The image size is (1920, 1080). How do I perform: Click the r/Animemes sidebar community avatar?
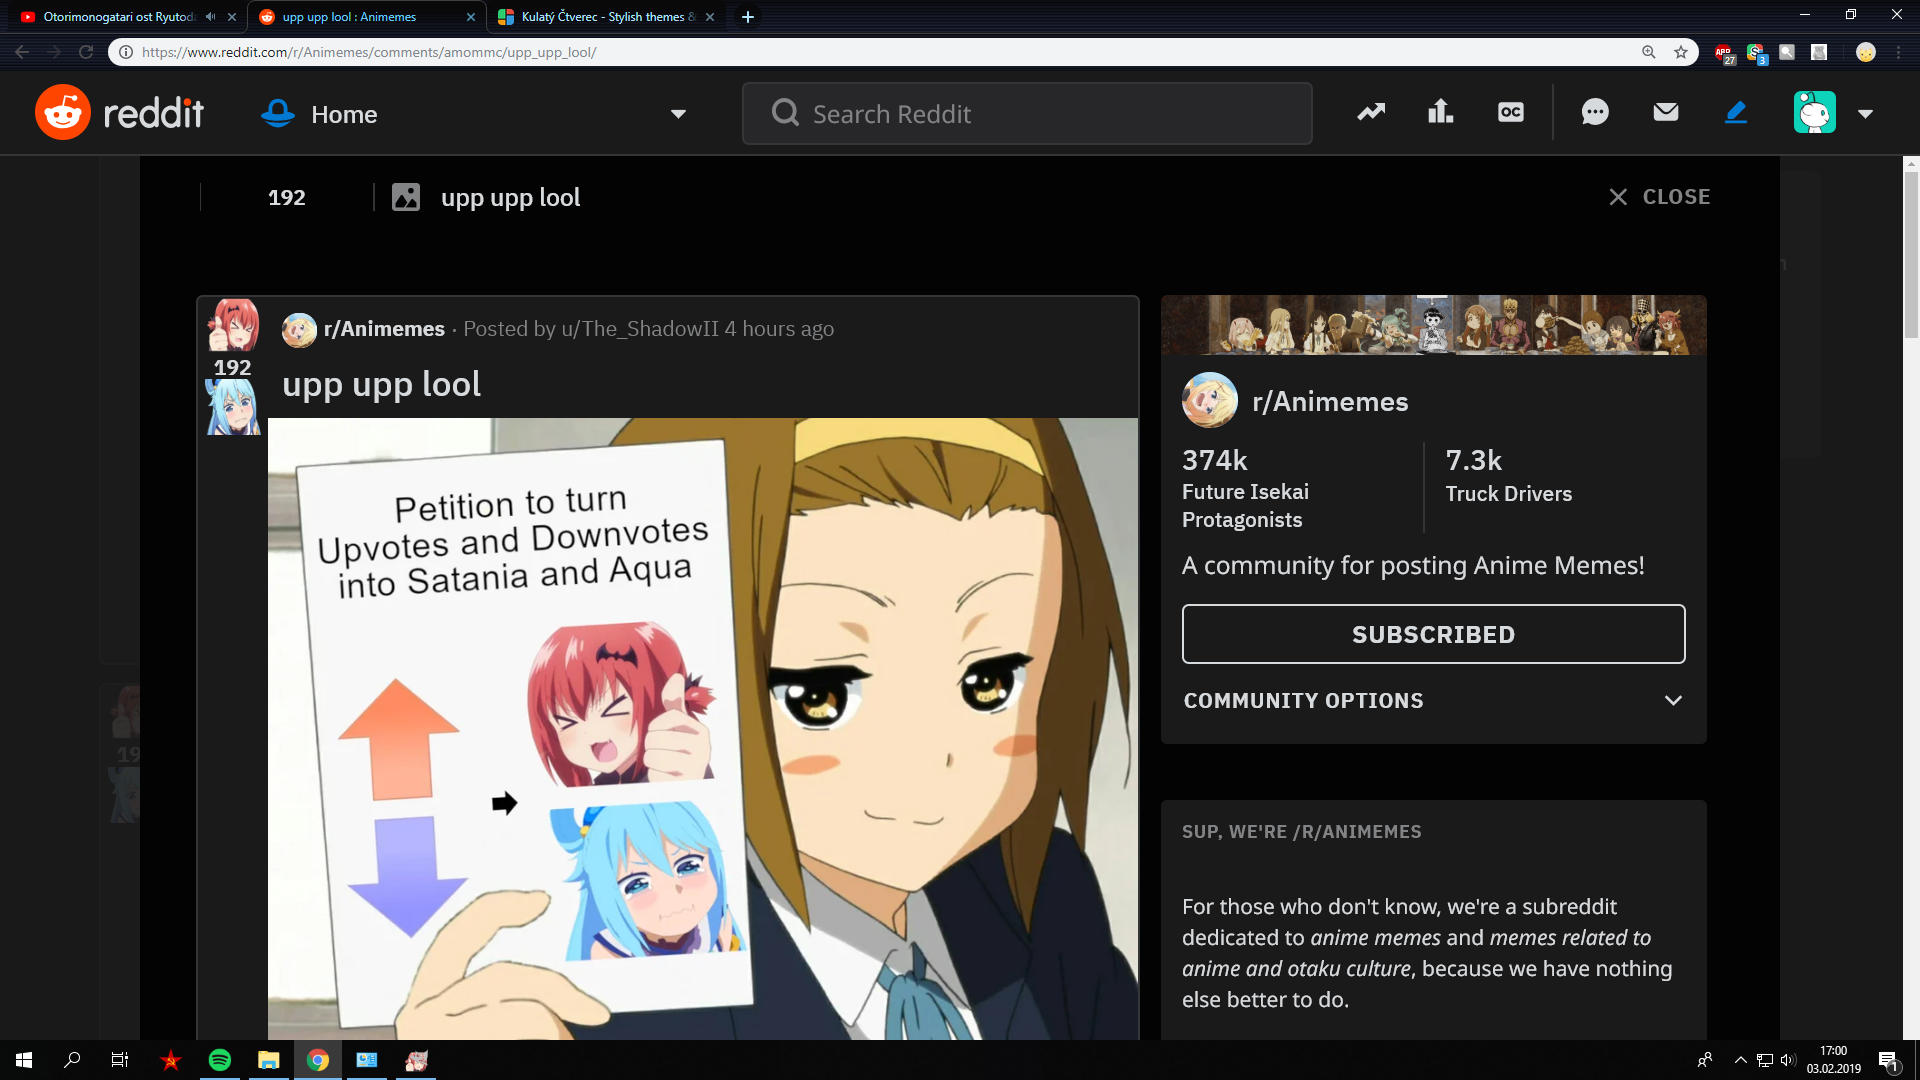pos(1210,400)
